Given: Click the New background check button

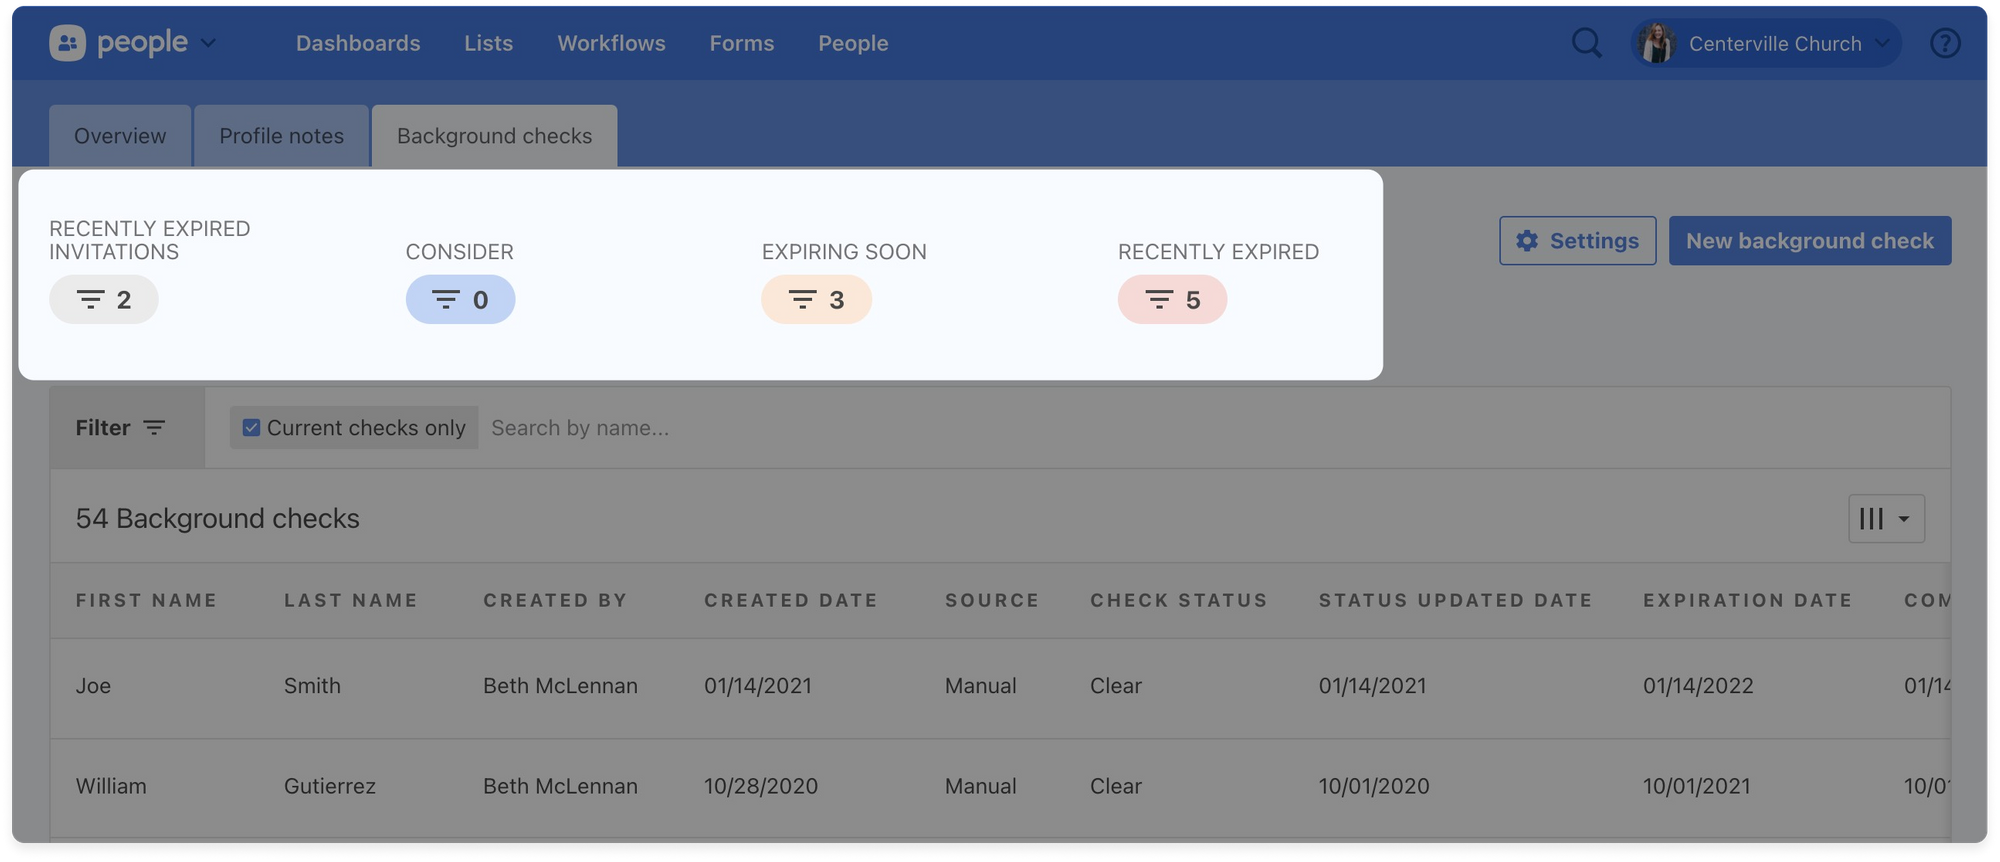Looking at the screenshot, I should coord(1810,240).
